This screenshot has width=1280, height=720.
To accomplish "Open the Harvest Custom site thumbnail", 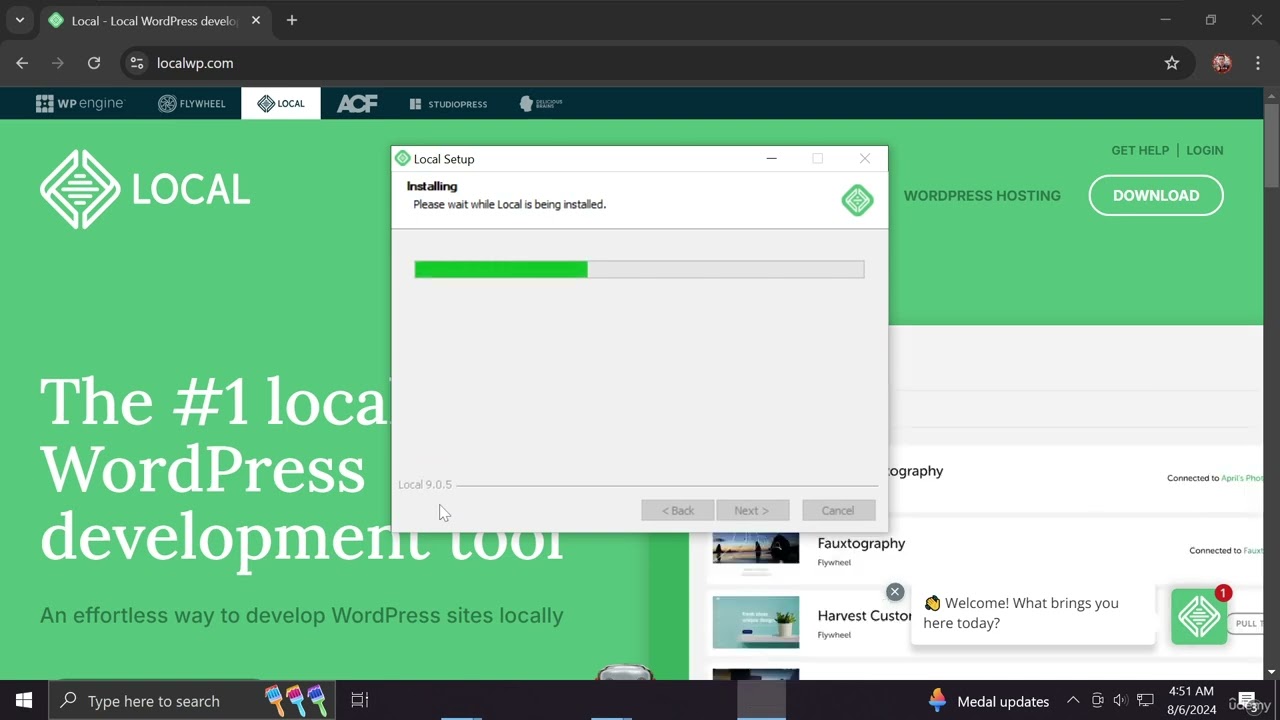I will pyautogui.click(x=756, y=622).
